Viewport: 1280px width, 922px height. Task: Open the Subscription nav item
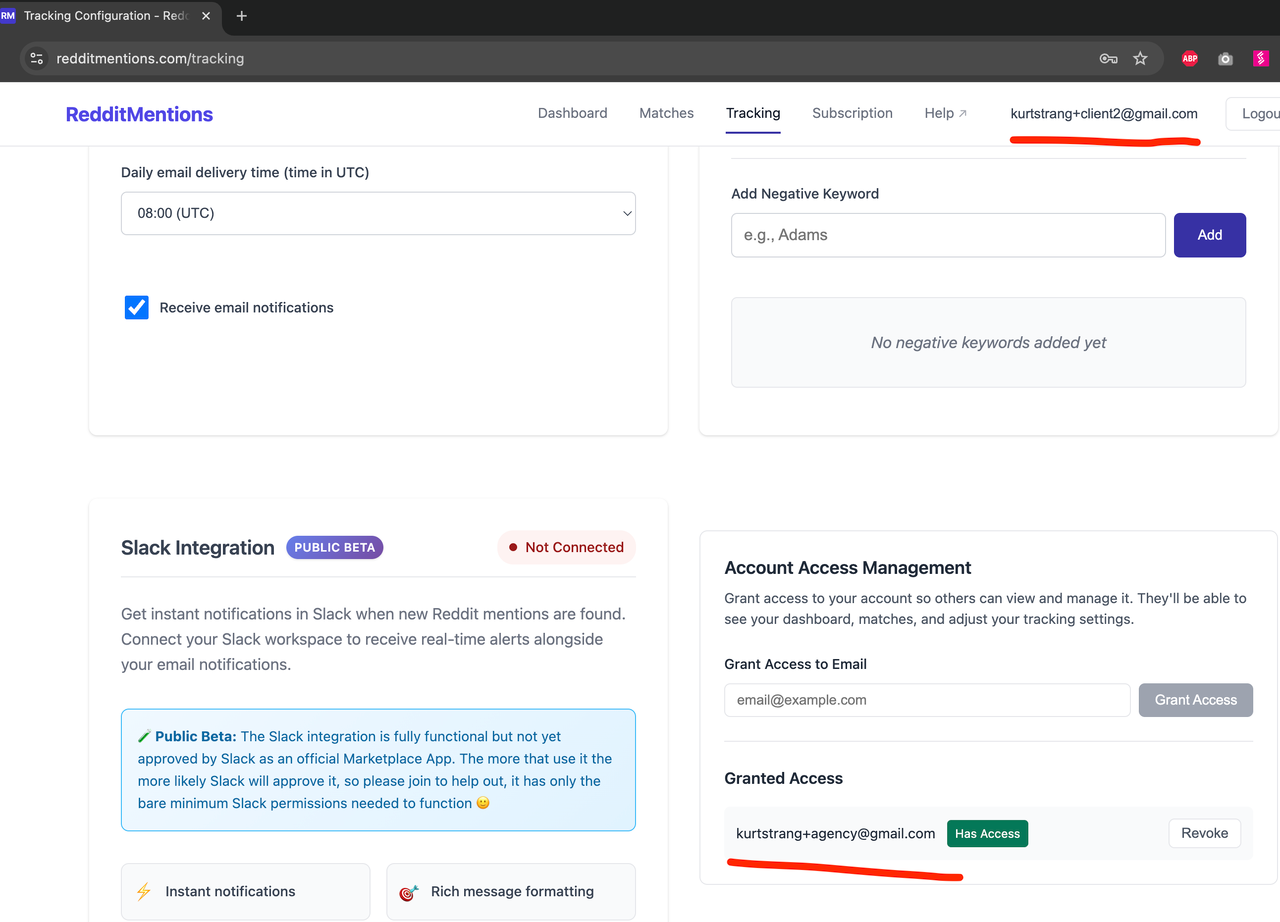[x=853, y=113]
